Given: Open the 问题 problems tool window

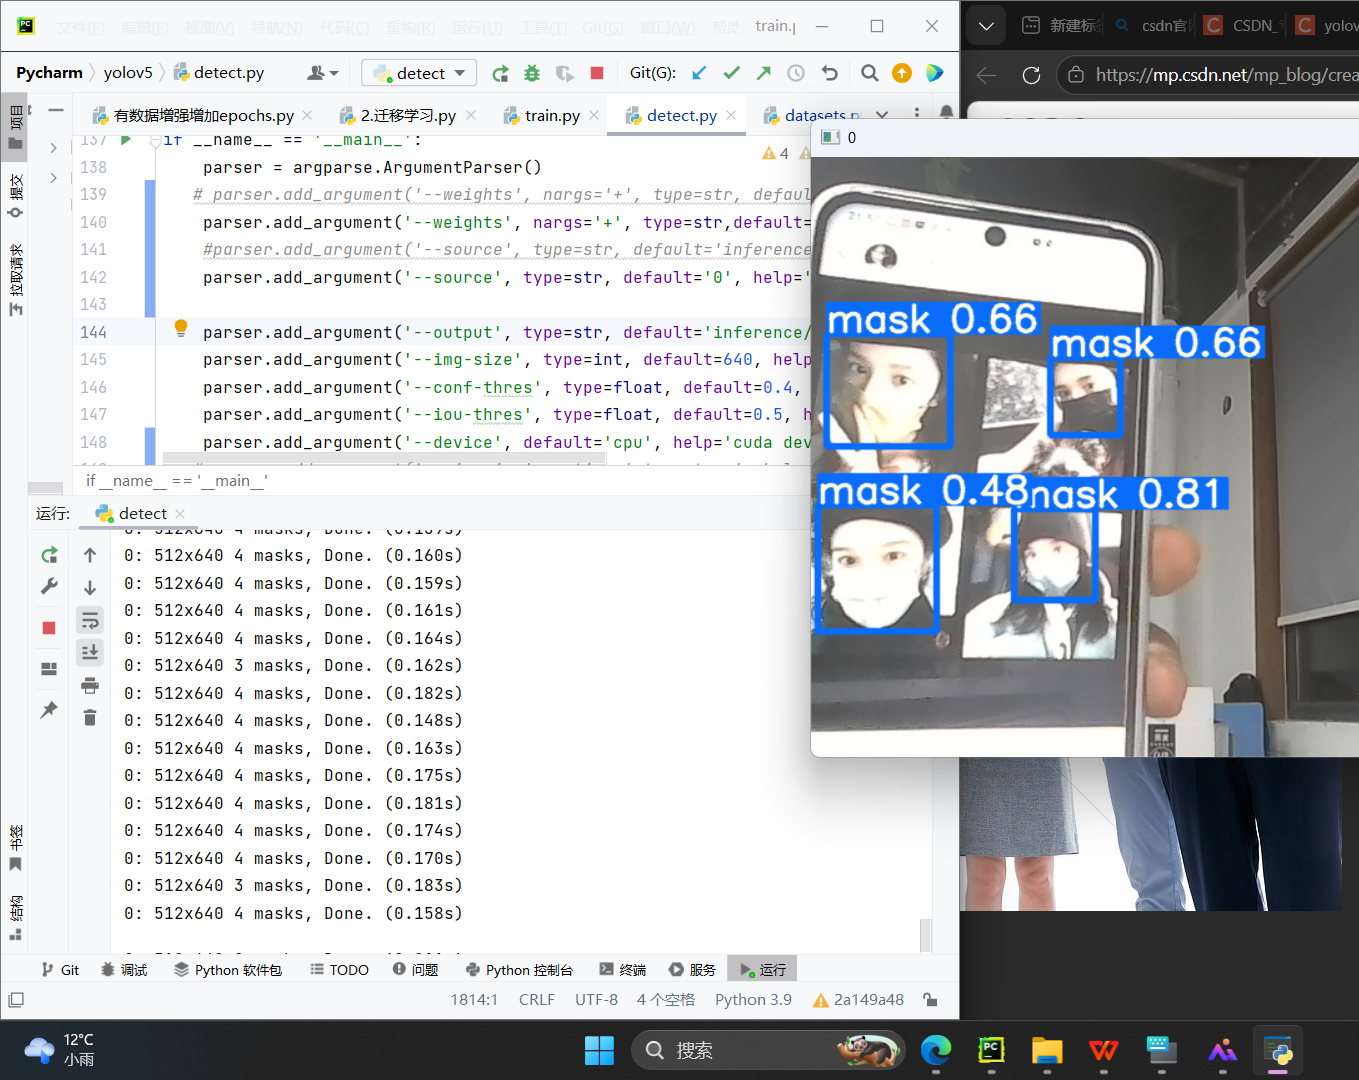Looking at the screenshot, I should click(x=415, y=970).
